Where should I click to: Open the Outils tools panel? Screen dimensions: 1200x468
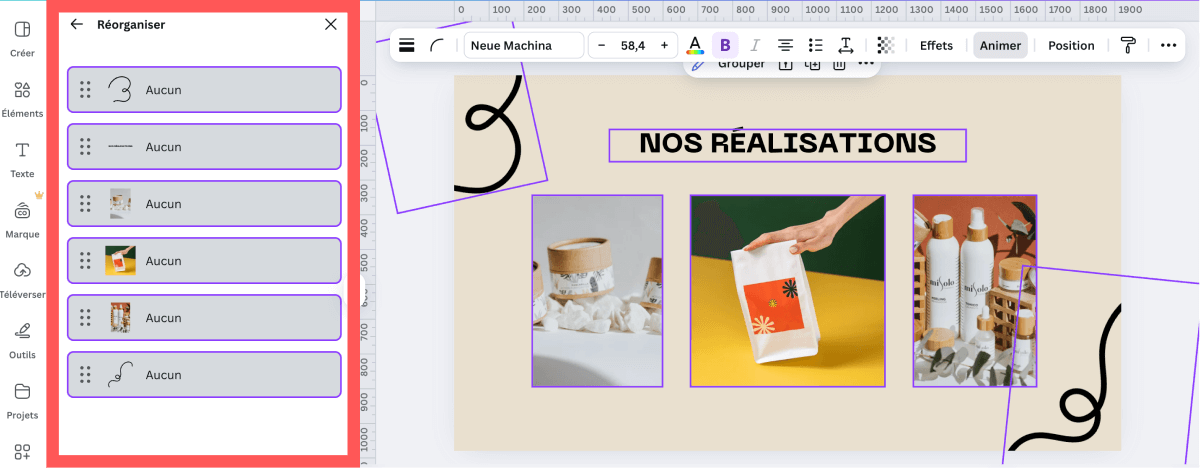click(22, 339)
